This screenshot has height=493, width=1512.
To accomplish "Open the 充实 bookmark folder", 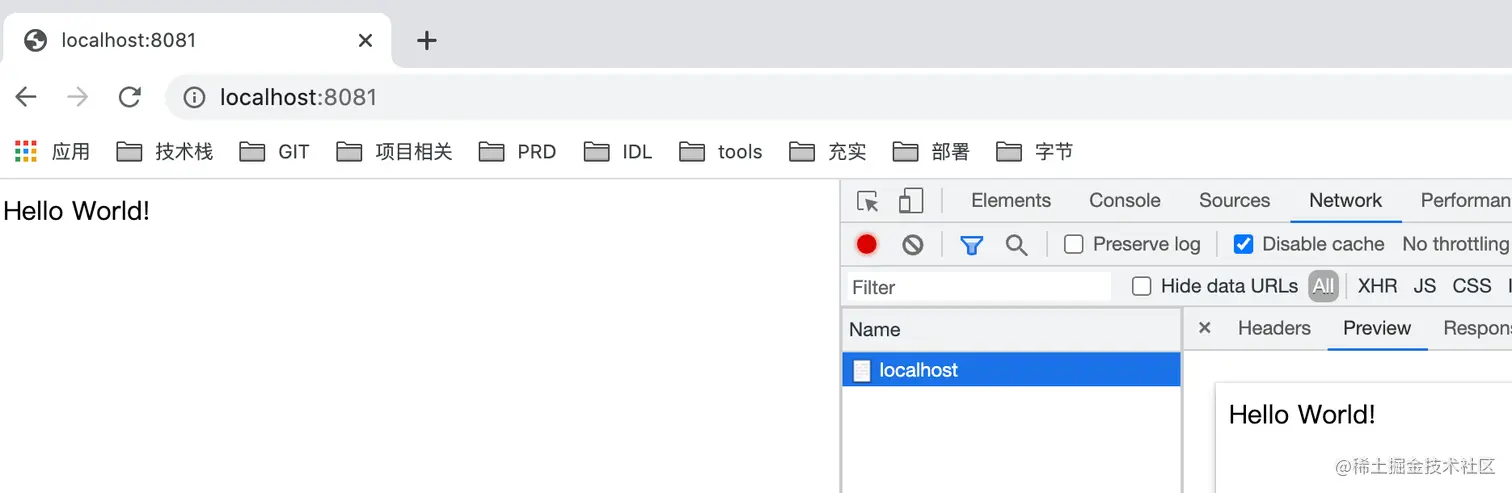I will point(828,151).
